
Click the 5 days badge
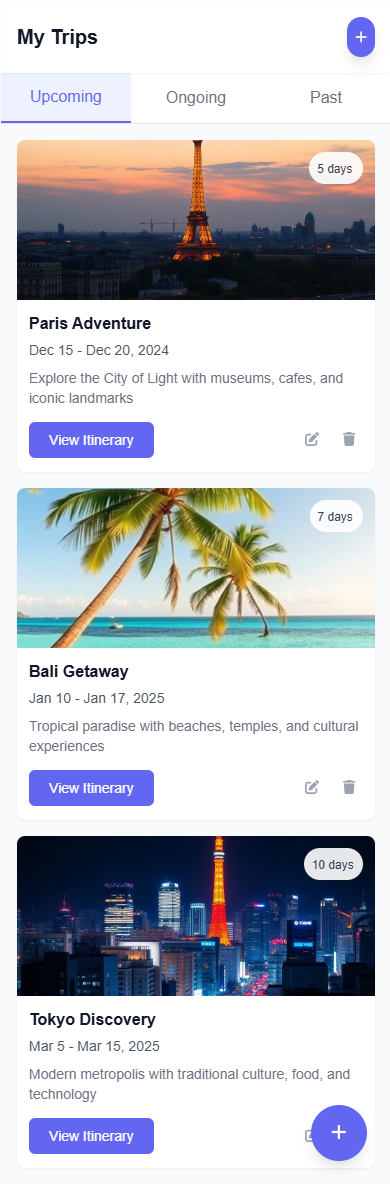pos(336,168)
